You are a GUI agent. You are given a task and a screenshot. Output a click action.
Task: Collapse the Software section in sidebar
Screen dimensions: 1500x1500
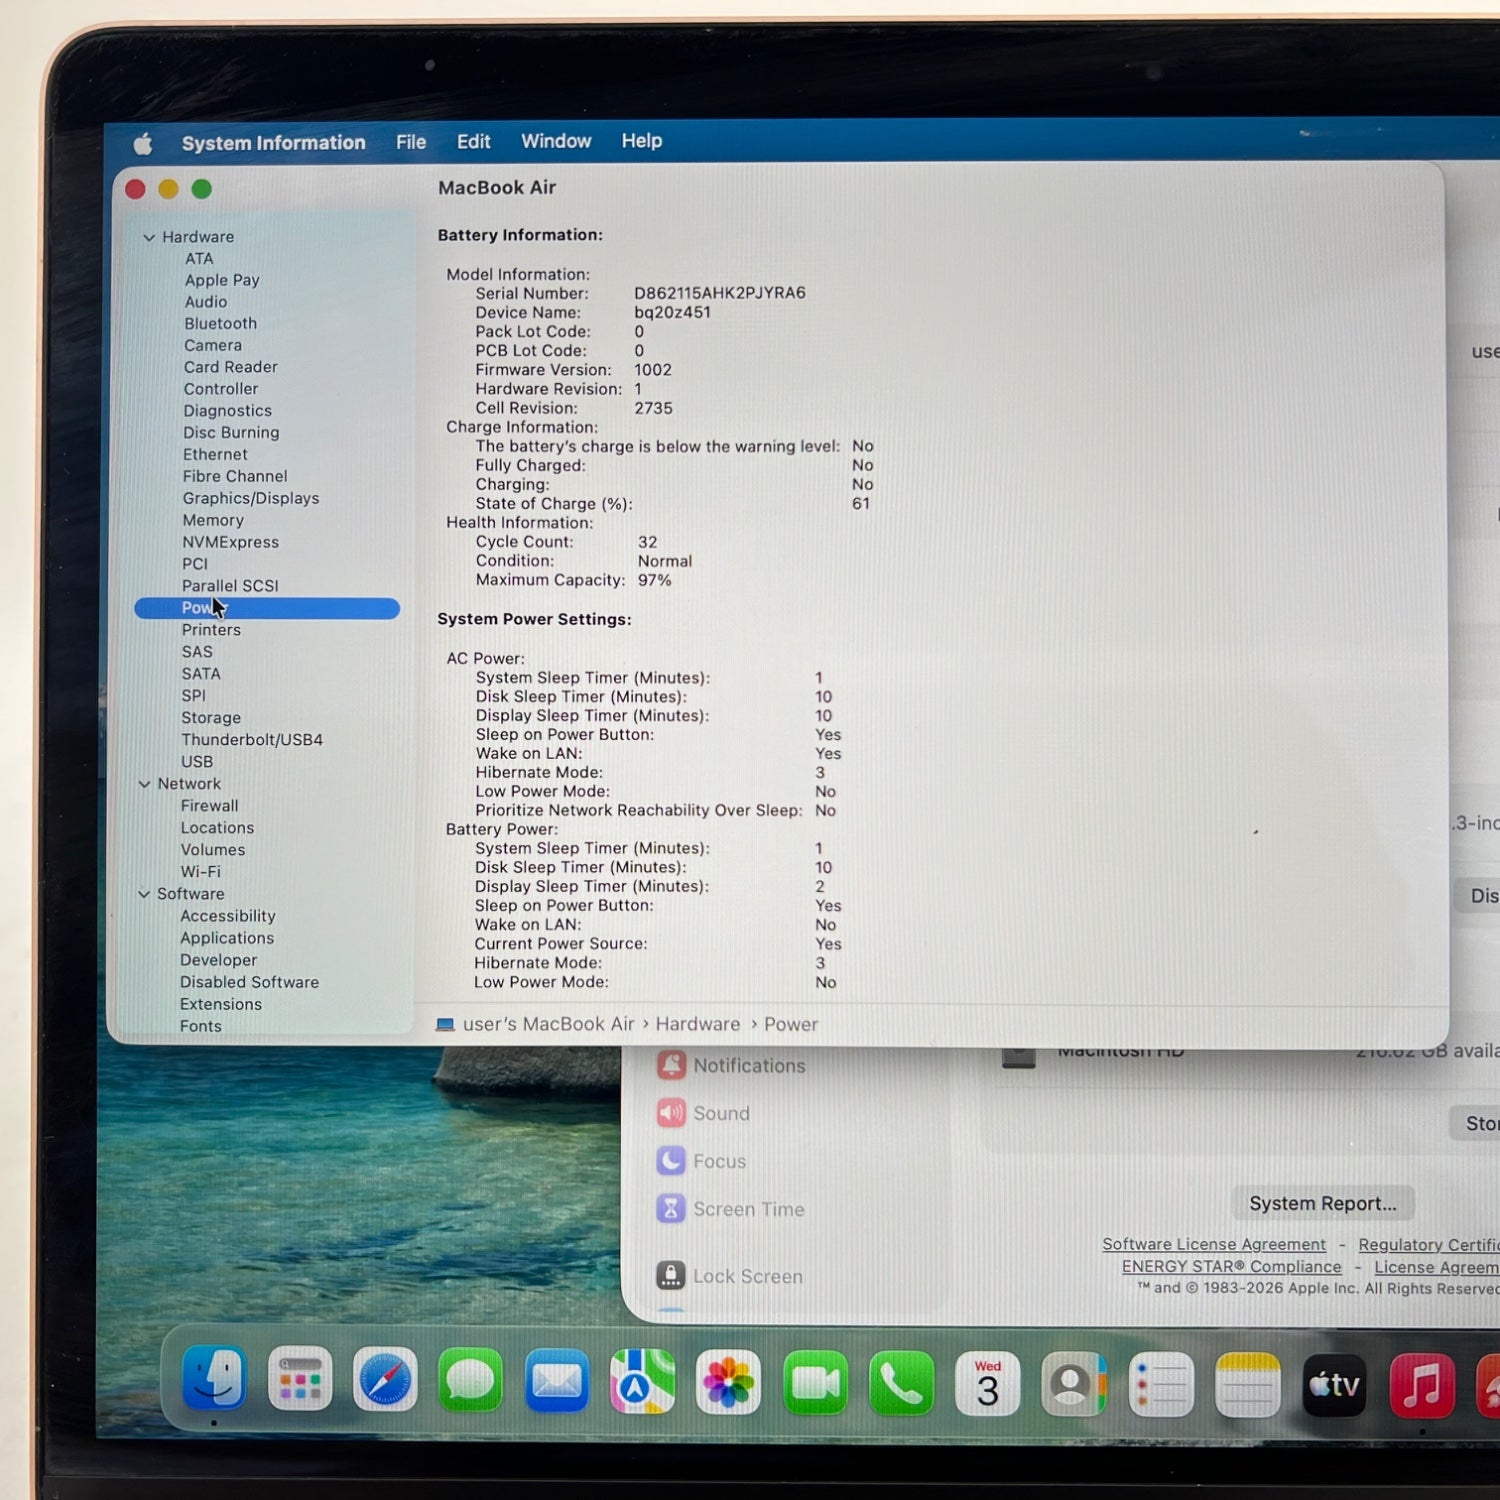click(x=144, y=894)
